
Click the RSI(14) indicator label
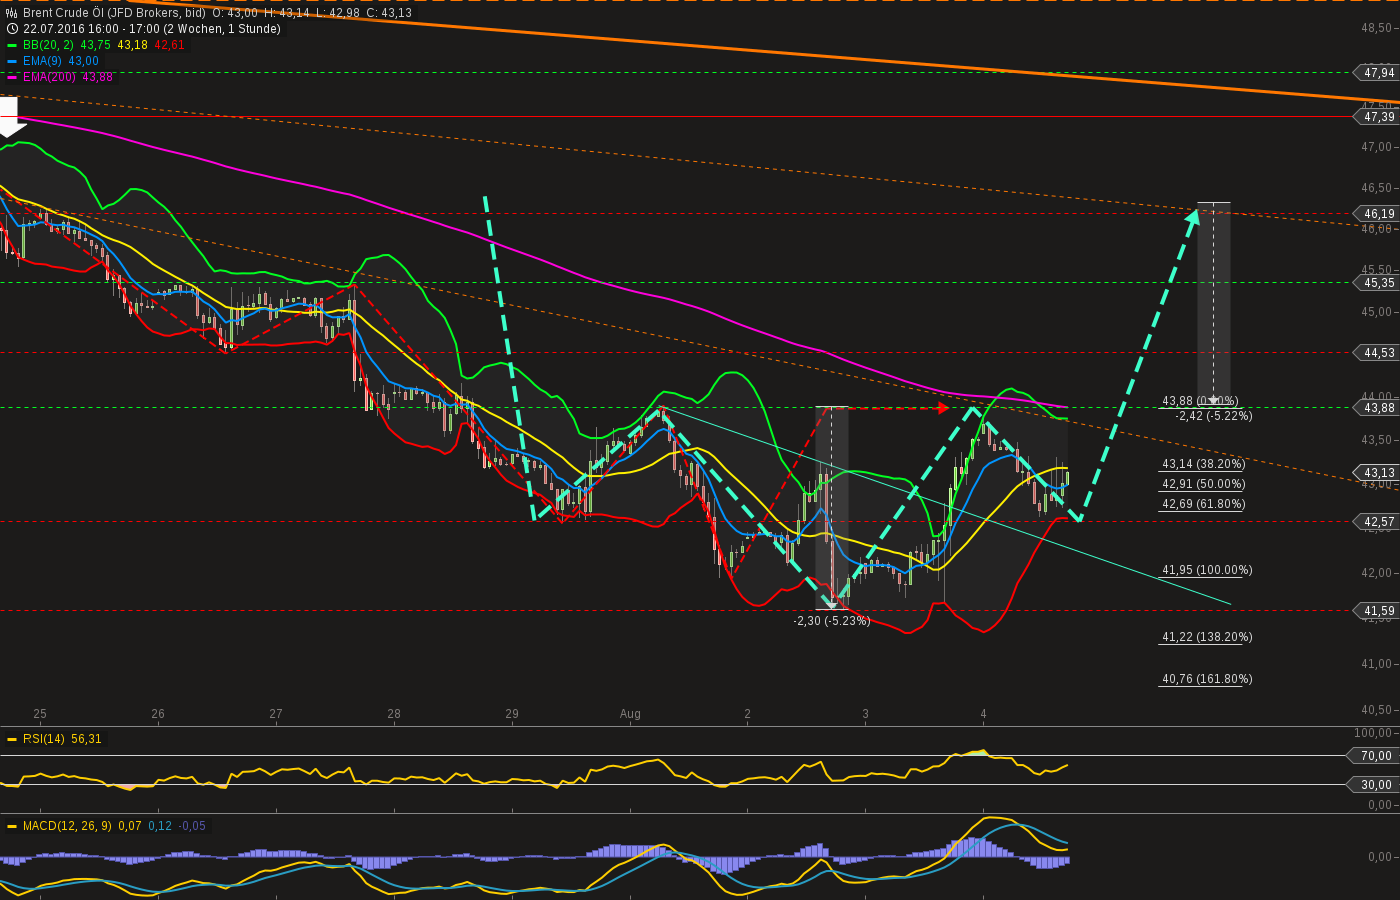(43, 739)
